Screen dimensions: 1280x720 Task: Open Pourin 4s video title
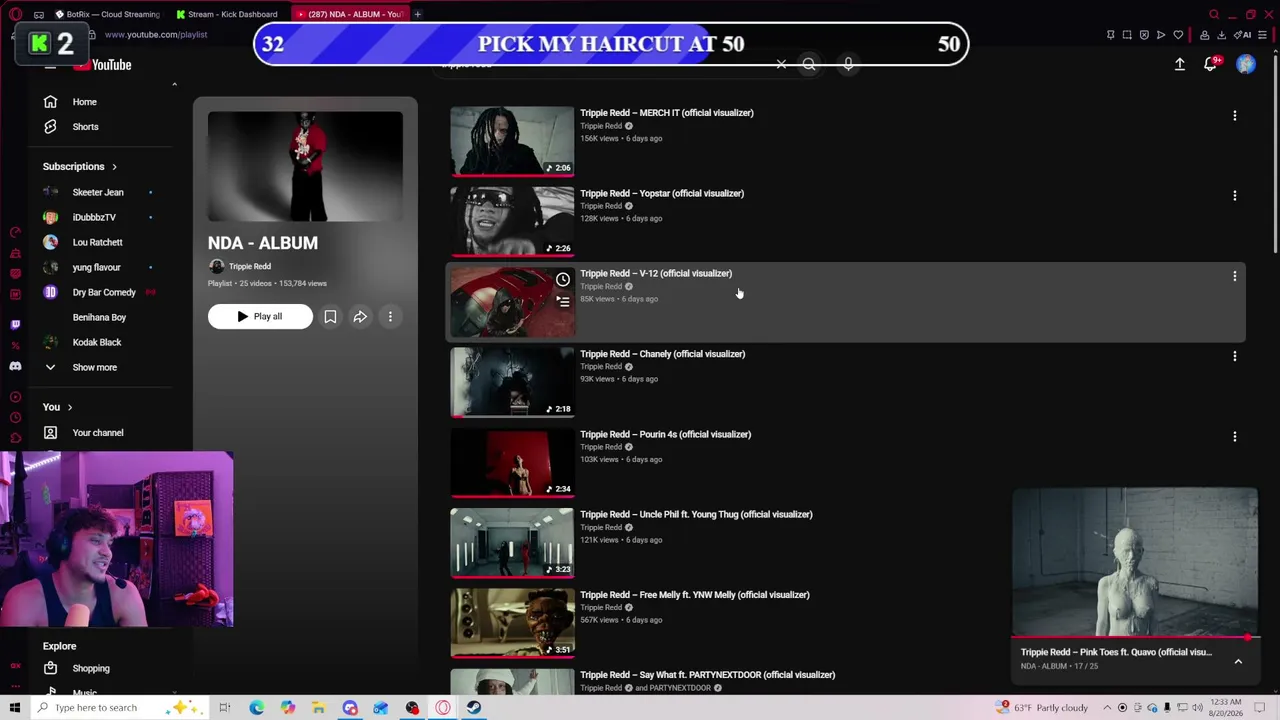(665, 434)
